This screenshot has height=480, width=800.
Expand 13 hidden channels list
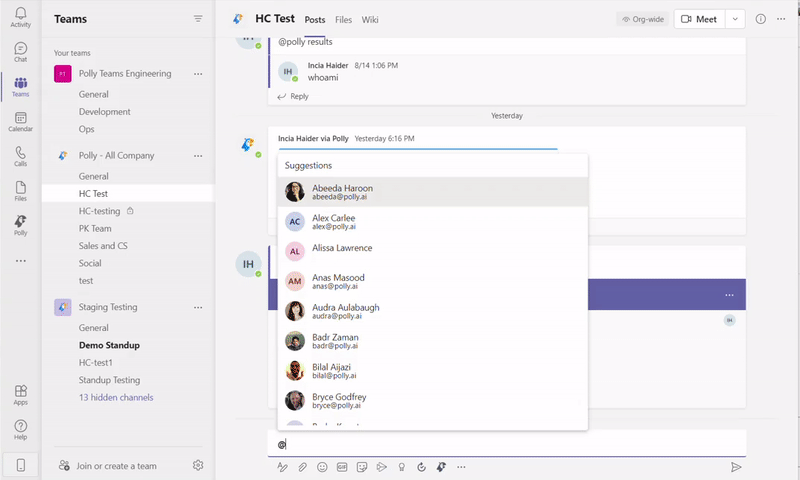point(116,397)
